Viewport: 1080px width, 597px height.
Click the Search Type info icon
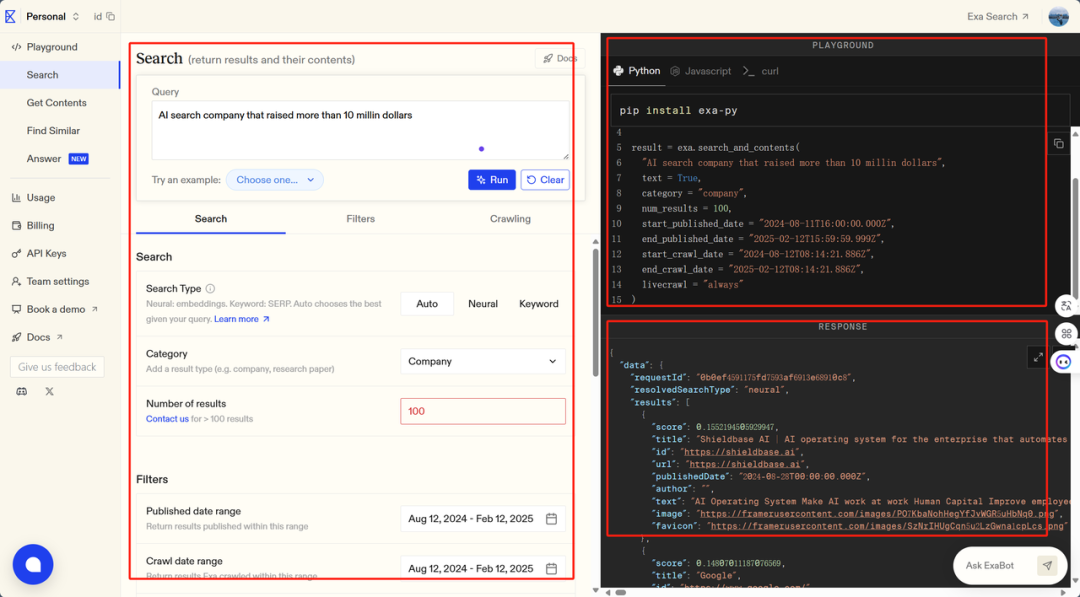pos(210,289)
